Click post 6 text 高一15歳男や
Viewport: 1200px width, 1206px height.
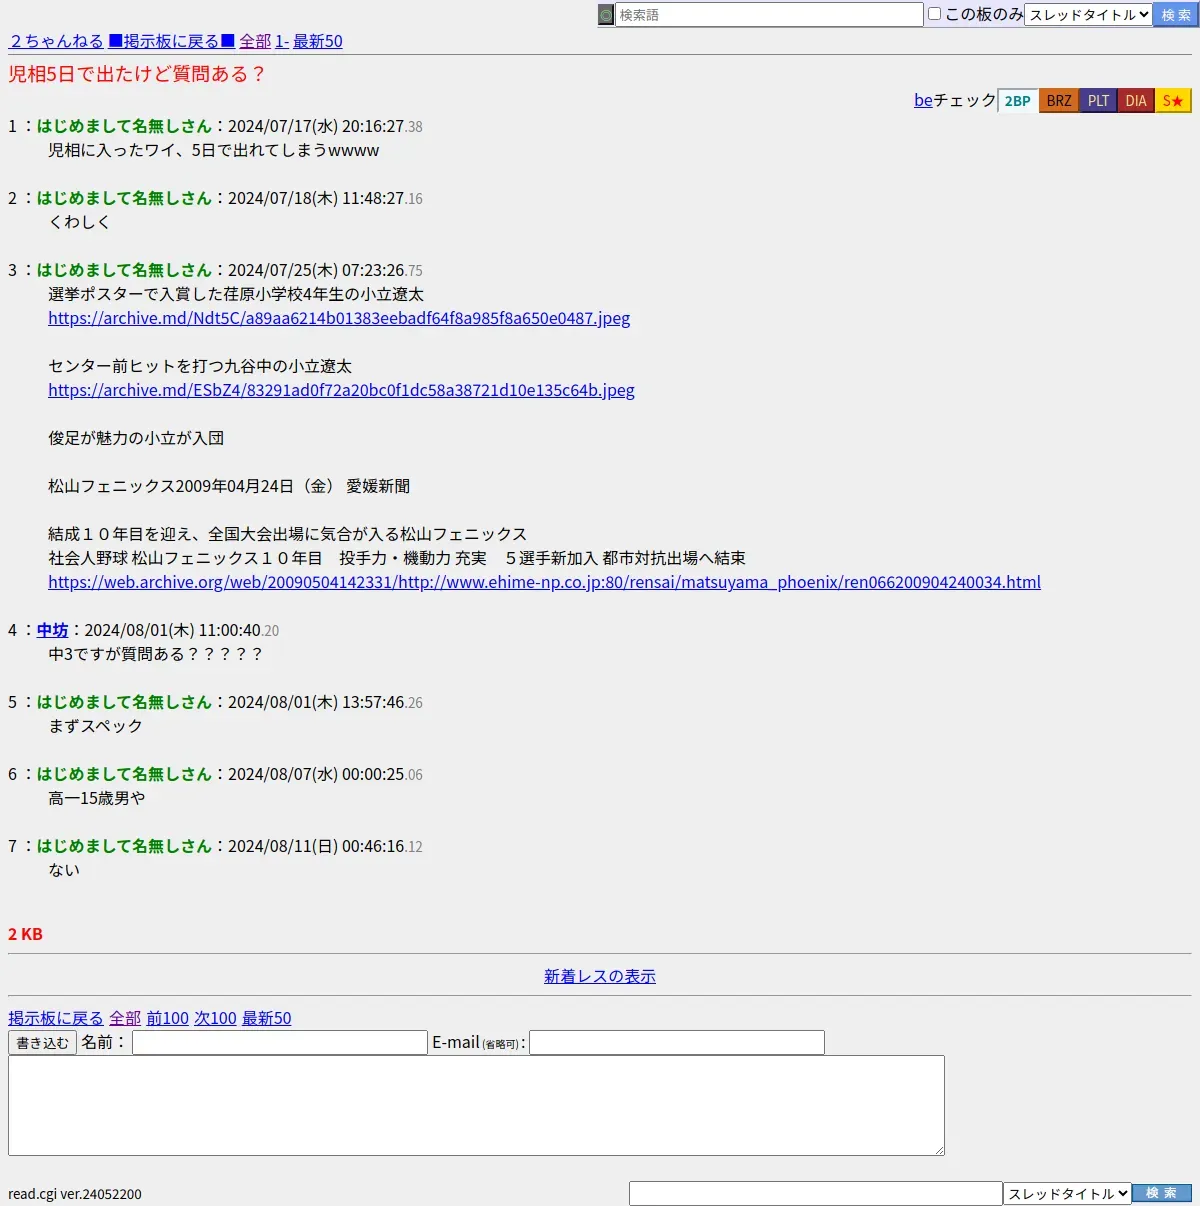[x=97, y=798]
